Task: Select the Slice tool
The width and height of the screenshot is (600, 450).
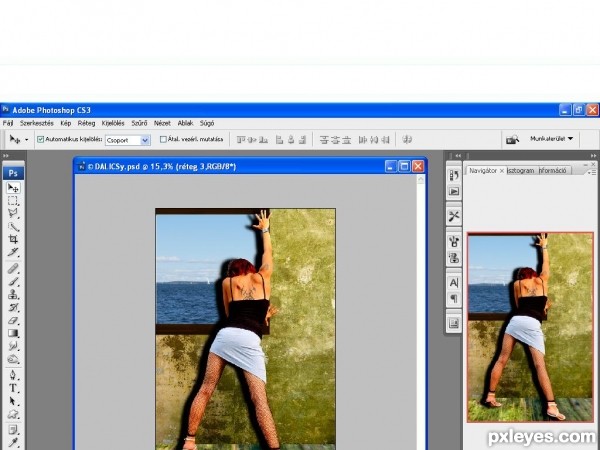Action: pos(13,253)
